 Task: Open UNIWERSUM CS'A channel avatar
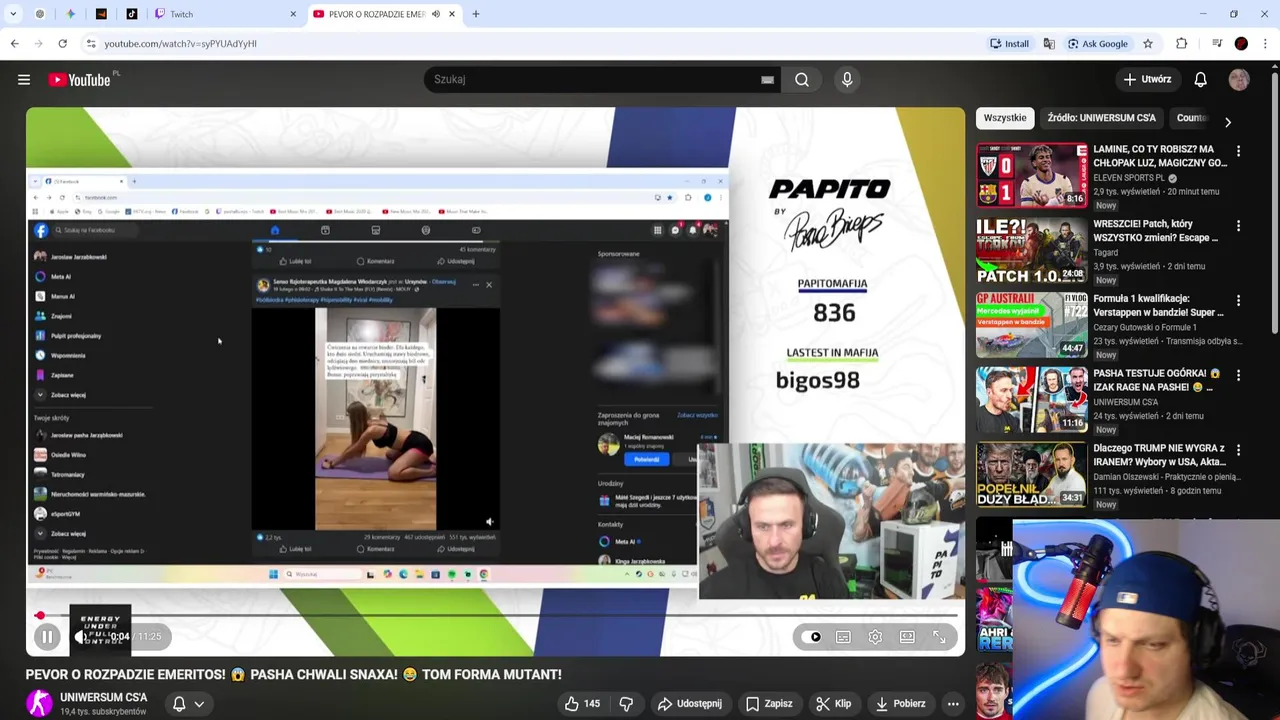coord(39,703)
